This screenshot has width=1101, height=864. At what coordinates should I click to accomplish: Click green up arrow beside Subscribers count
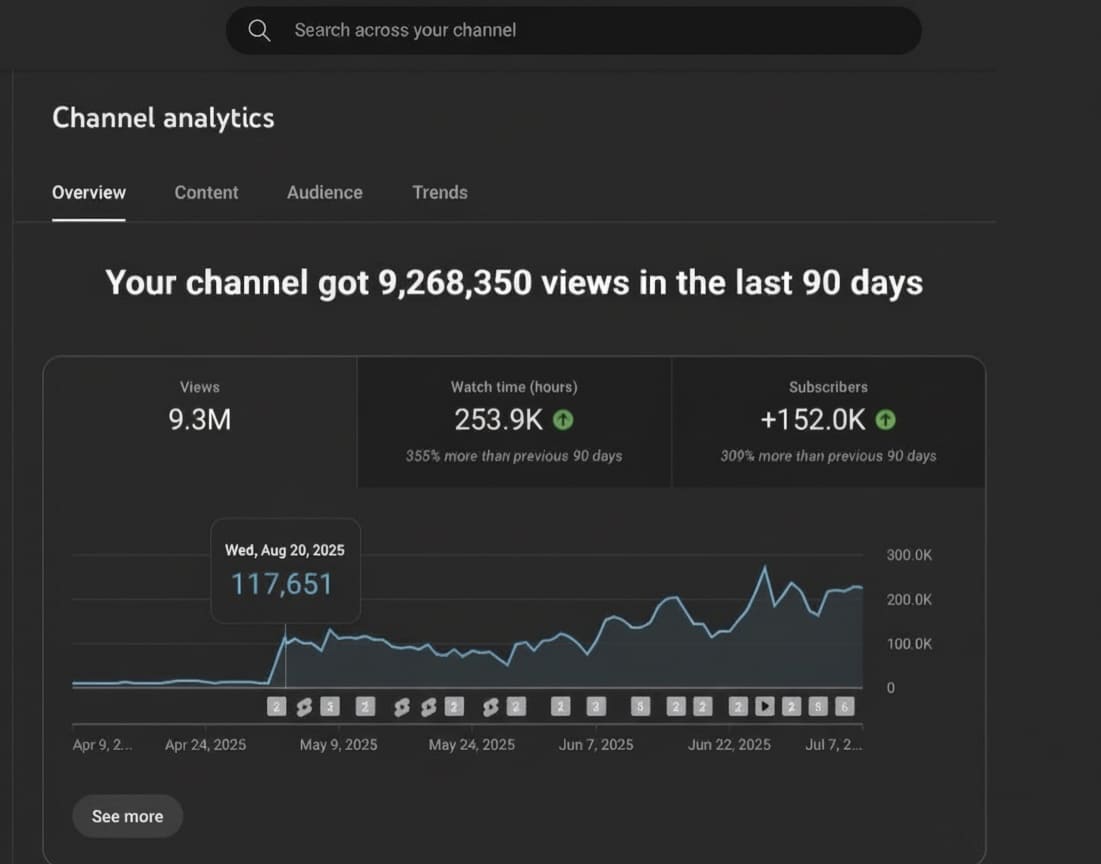click(x=885, y=421)
